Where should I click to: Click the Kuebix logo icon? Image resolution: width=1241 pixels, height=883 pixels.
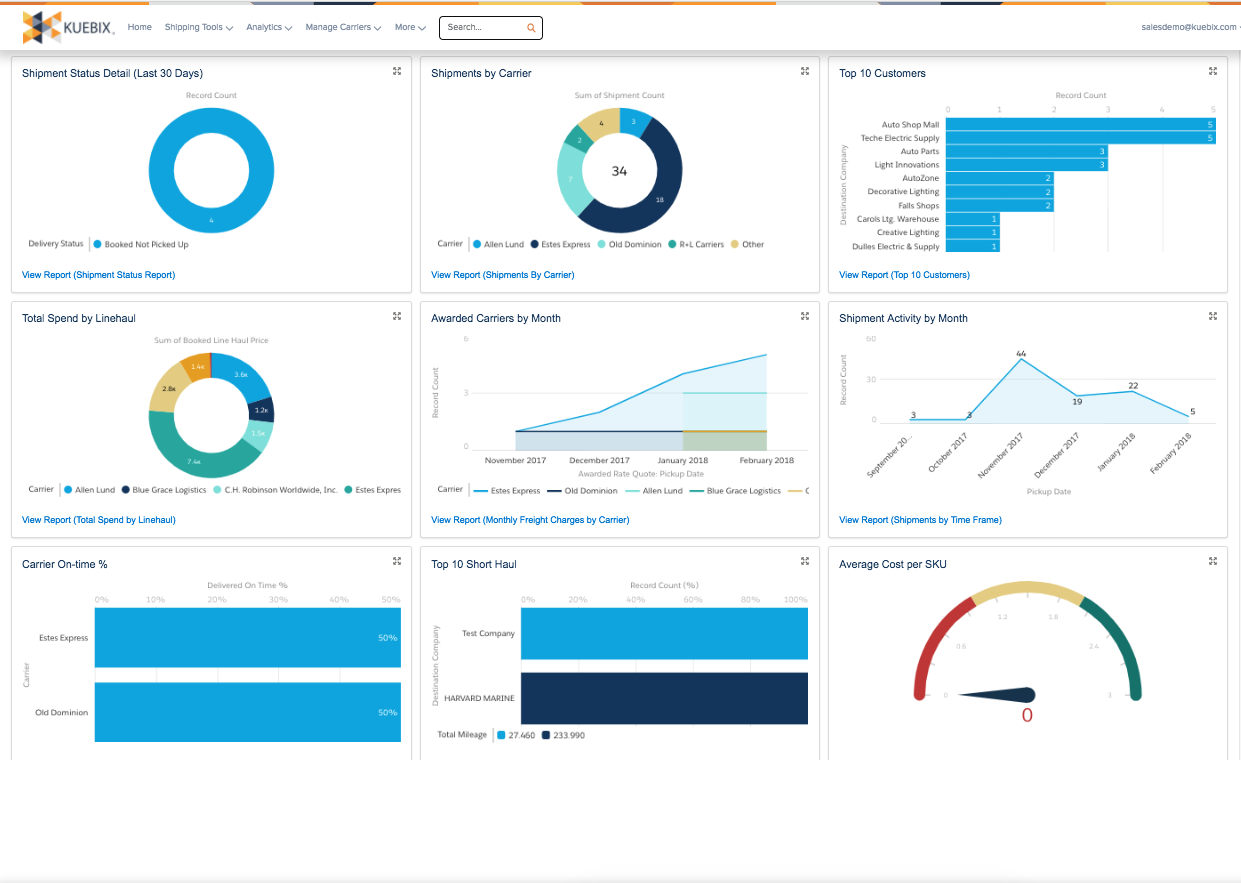point(44,27)
